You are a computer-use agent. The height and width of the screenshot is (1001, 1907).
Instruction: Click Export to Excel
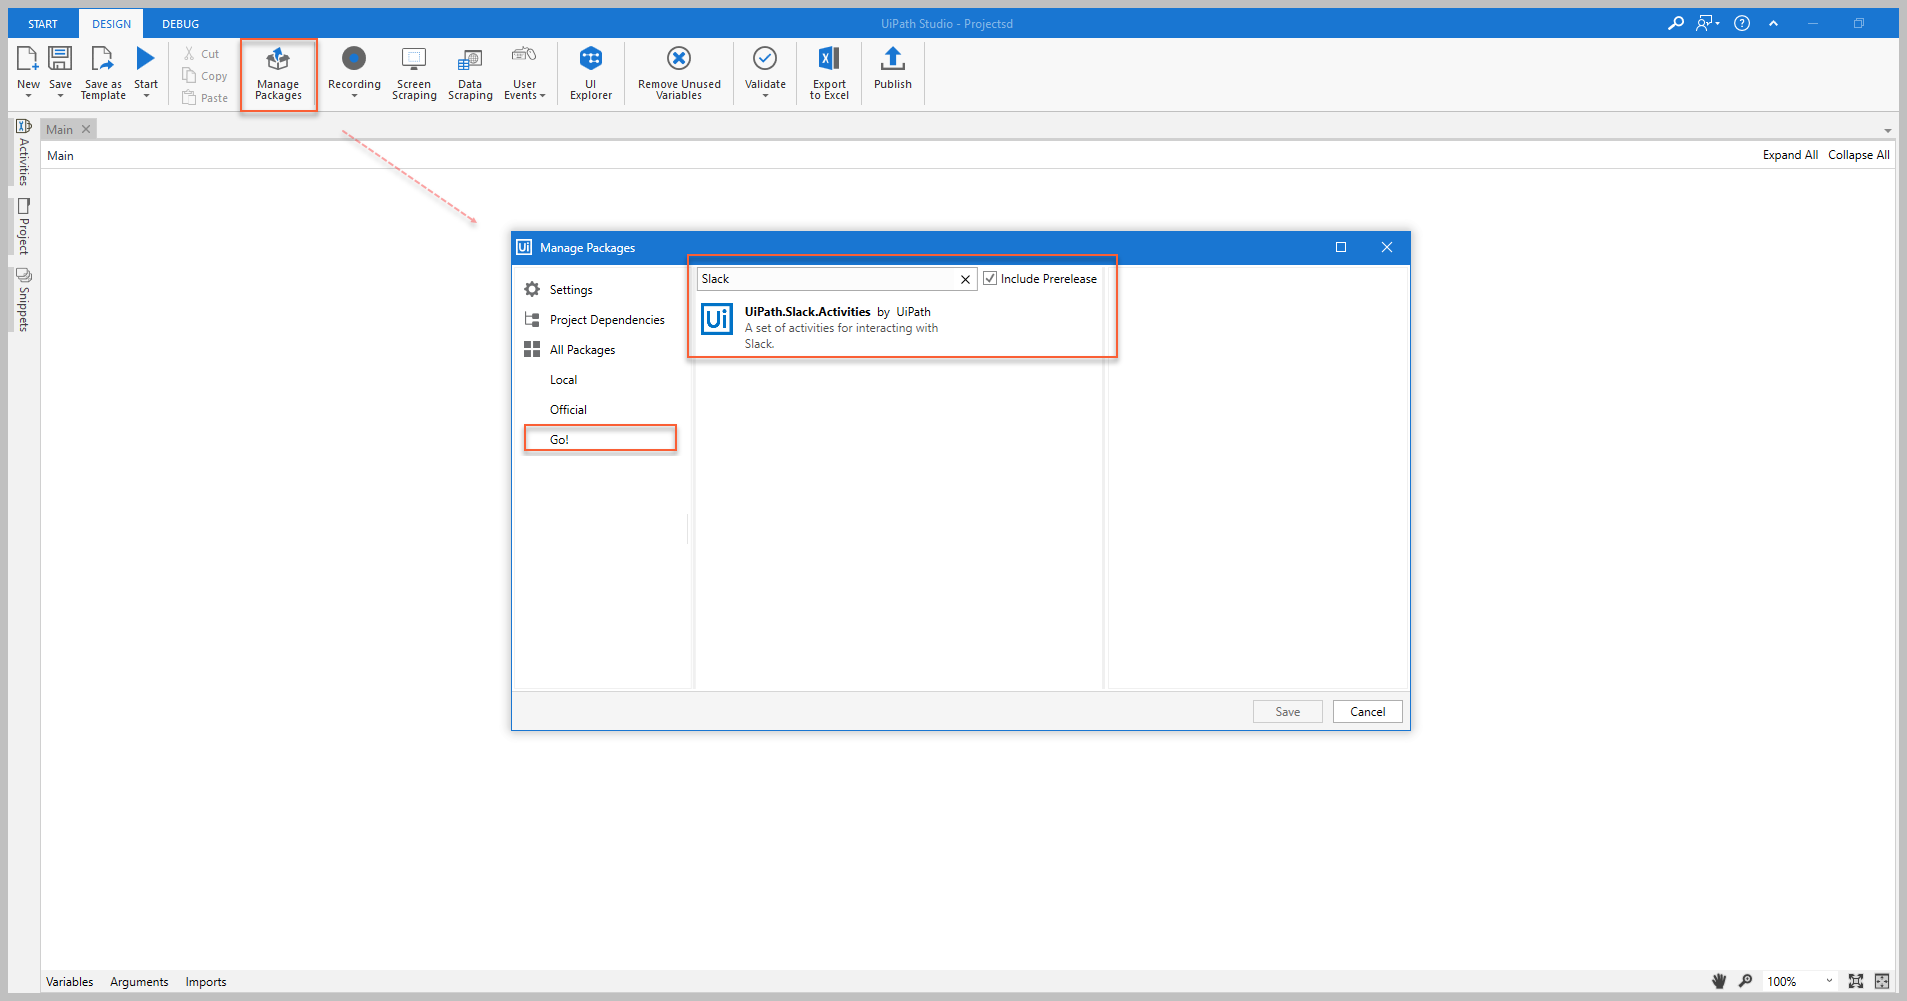(x=829, y=73)
